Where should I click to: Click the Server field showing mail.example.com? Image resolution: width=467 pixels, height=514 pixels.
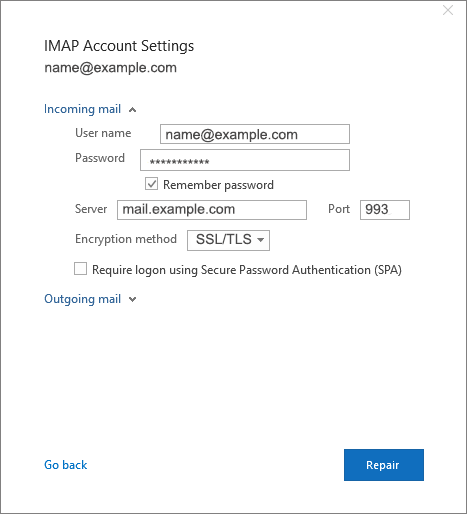(212, 210)
